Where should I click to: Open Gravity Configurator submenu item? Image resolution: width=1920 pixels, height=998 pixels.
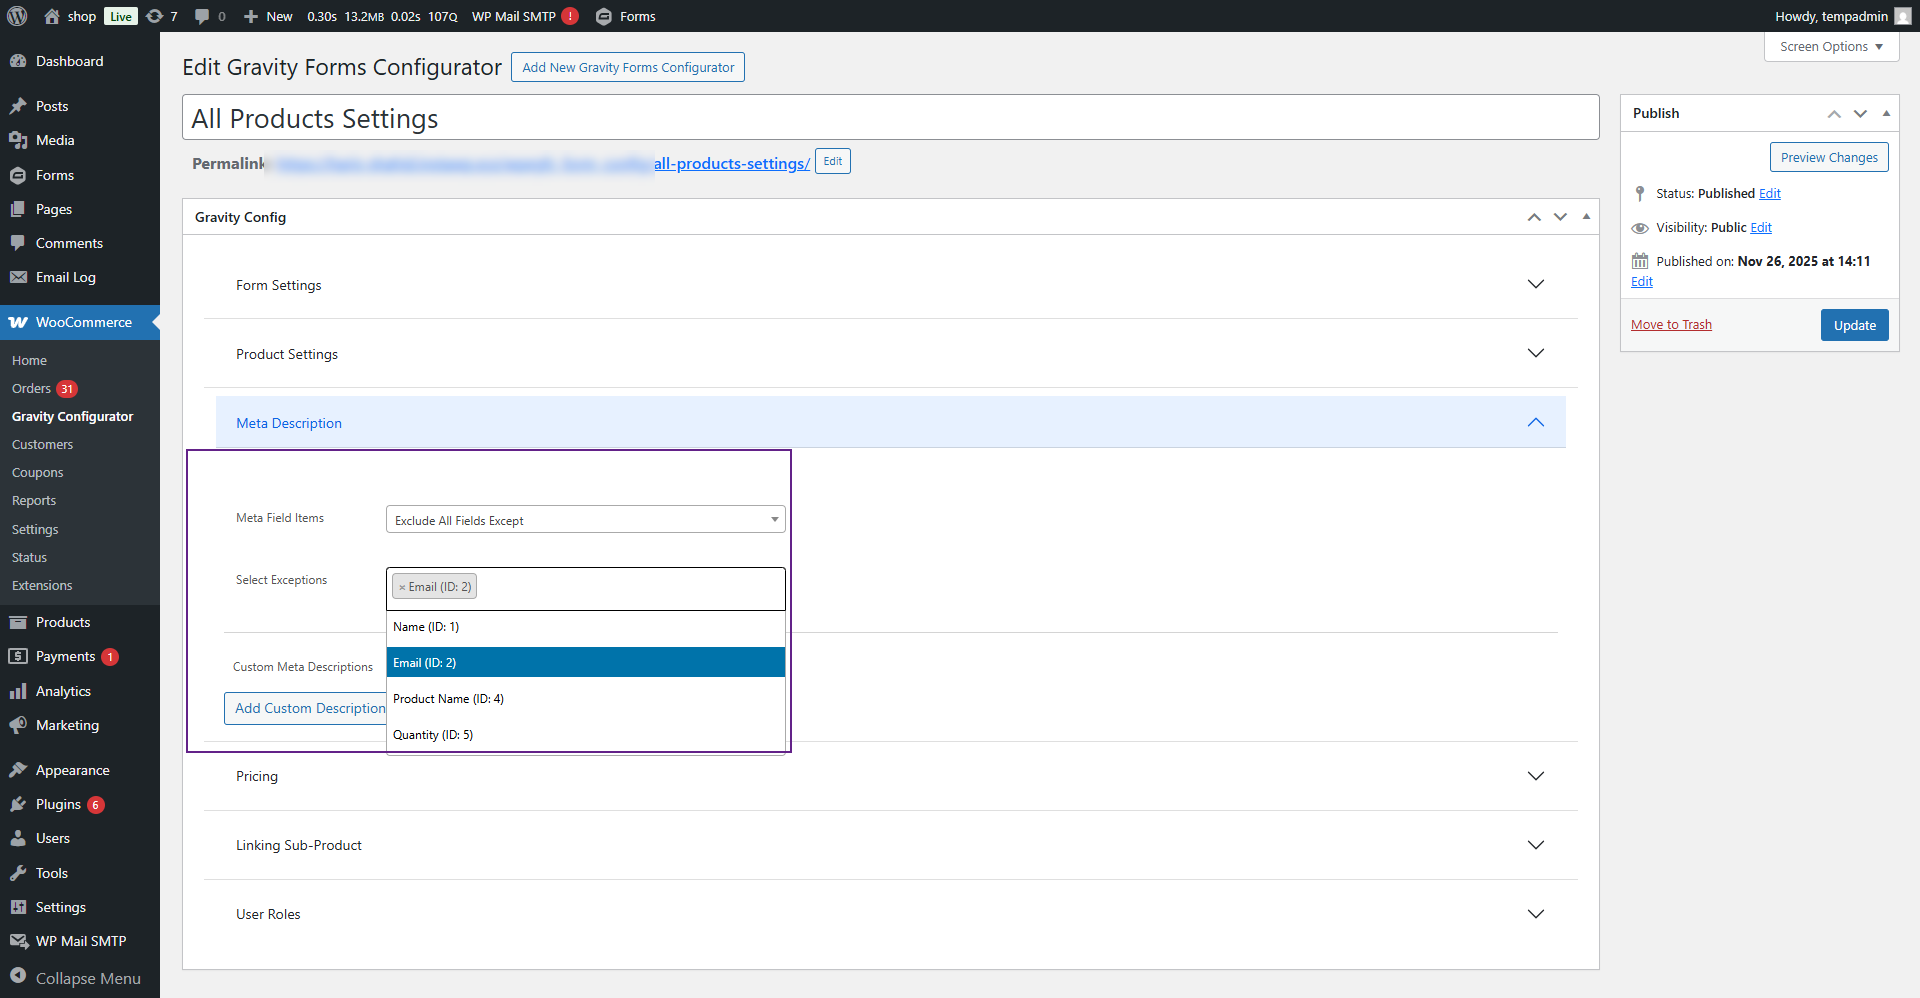click(72, 417)
